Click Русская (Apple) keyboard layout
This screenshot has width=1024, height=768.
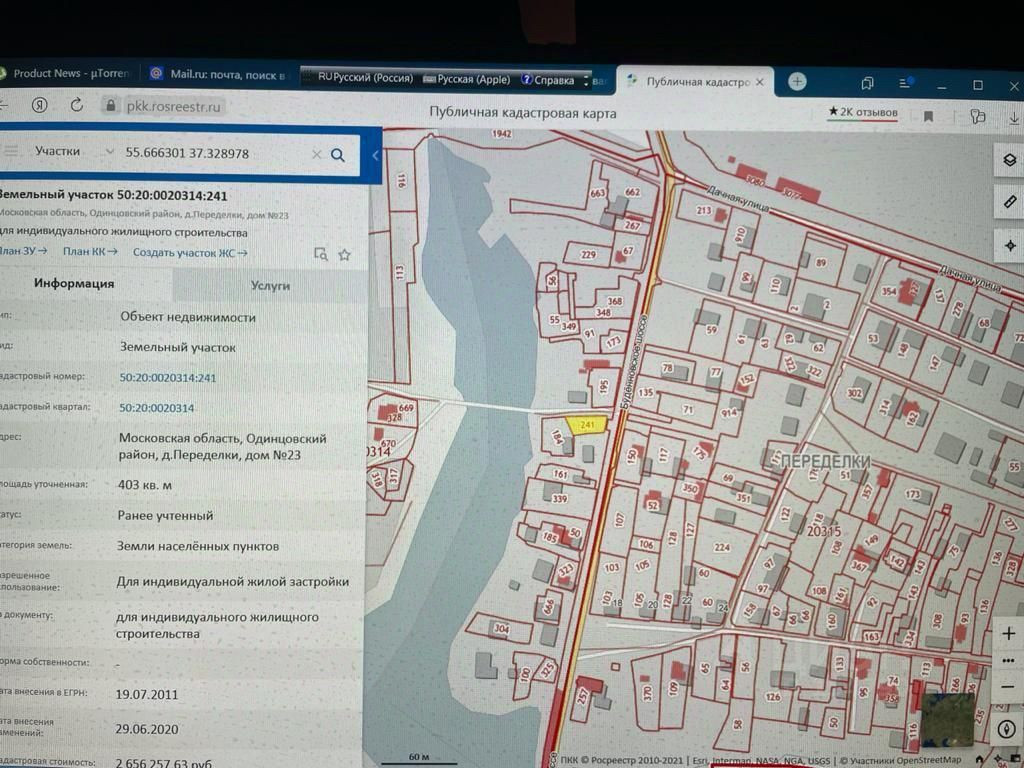click(x=466, y=79)
